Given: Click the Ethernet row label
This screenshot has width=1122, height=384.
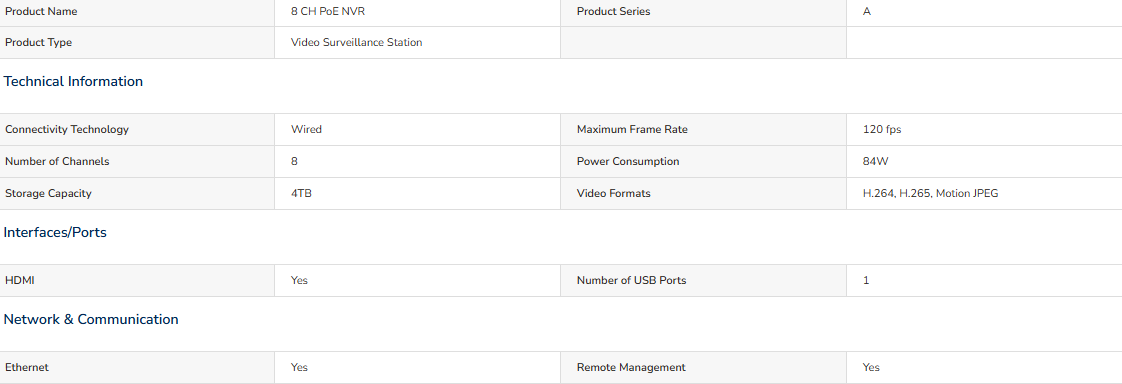Looking at the screenshot, I should point(26,367).
